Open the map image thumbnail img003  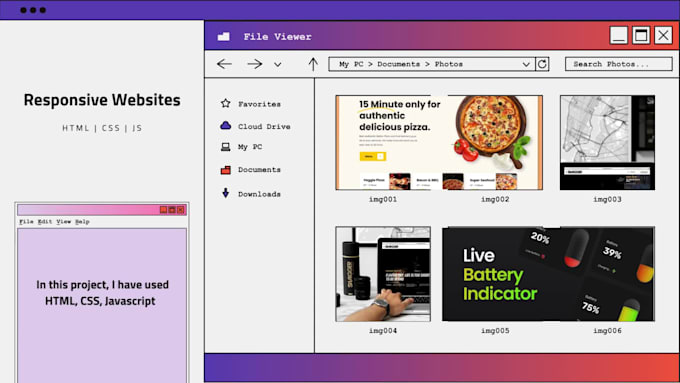pos(607,143)
